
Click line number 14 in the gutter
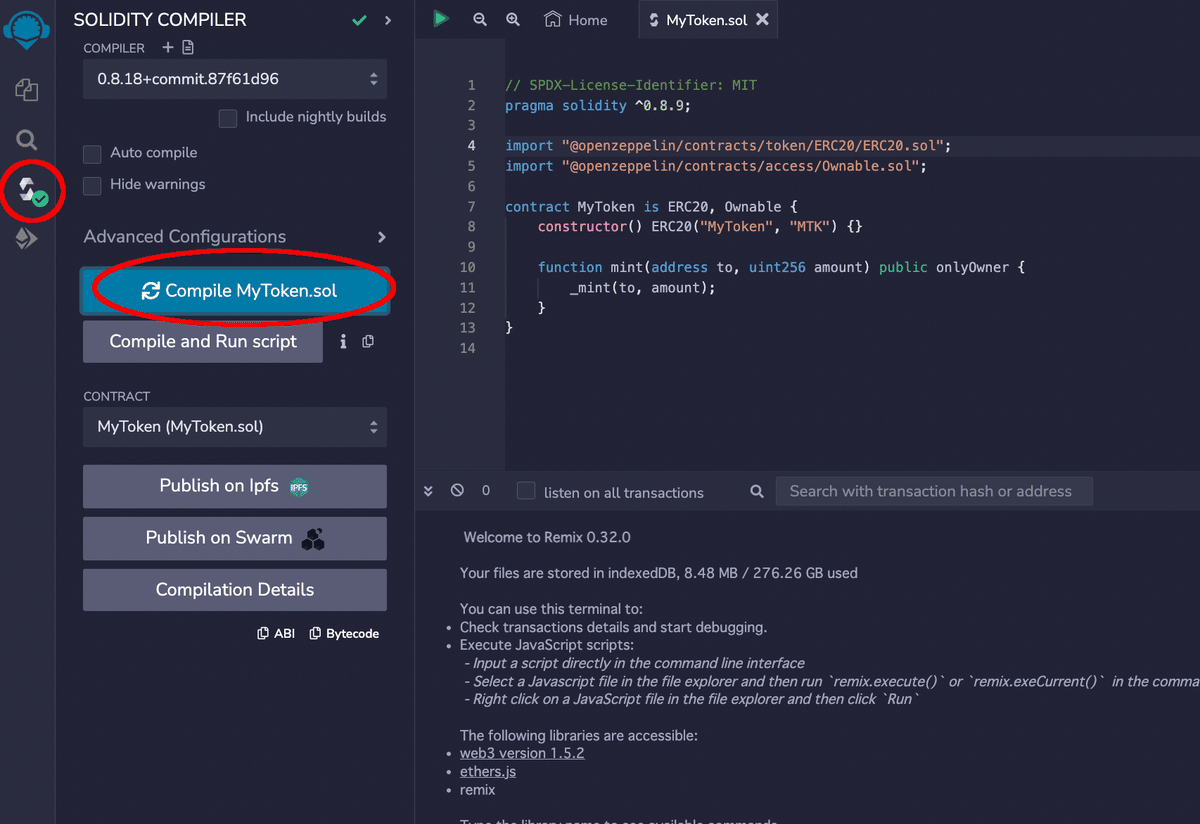coord(468,348)
